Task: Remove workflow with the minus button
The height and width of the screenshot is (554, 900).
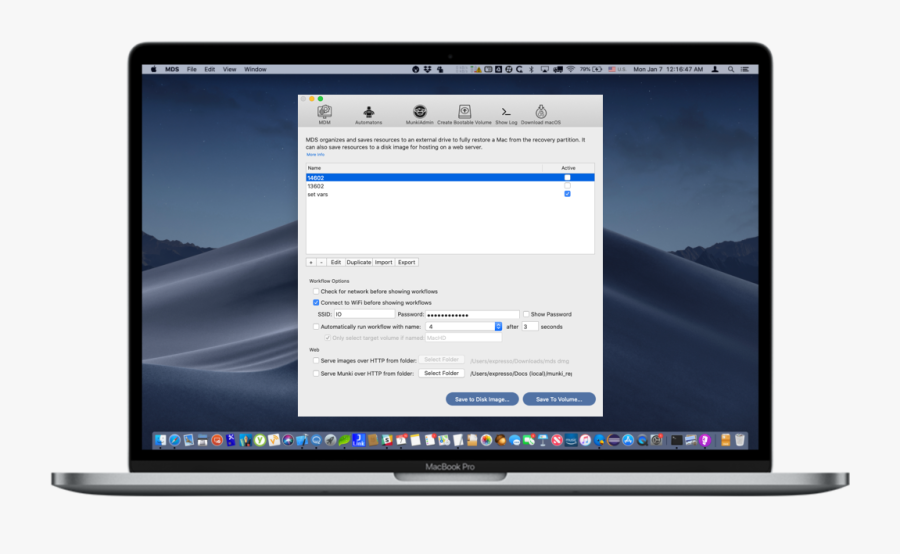Action: 321,262
